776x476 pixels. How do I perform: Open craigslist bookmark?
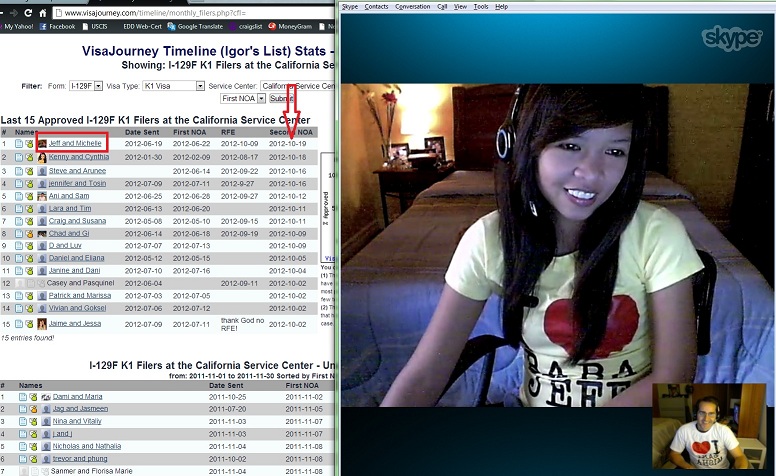[x=245, y=27]
